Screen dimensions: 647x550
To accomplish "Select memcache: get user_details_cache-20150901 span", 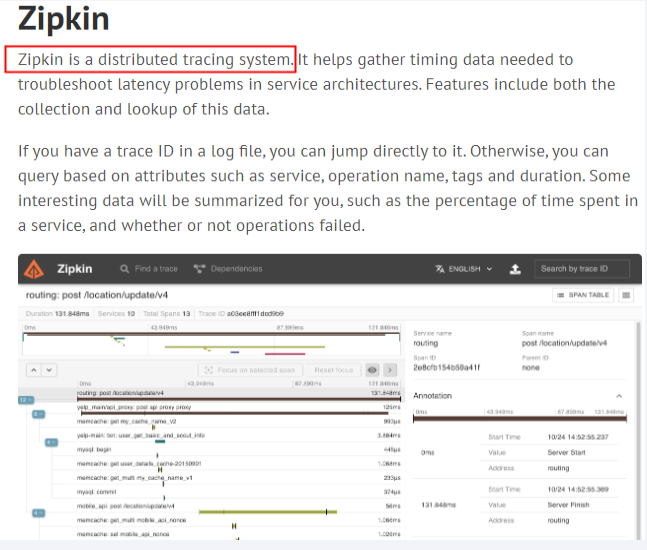I will 238,466.
